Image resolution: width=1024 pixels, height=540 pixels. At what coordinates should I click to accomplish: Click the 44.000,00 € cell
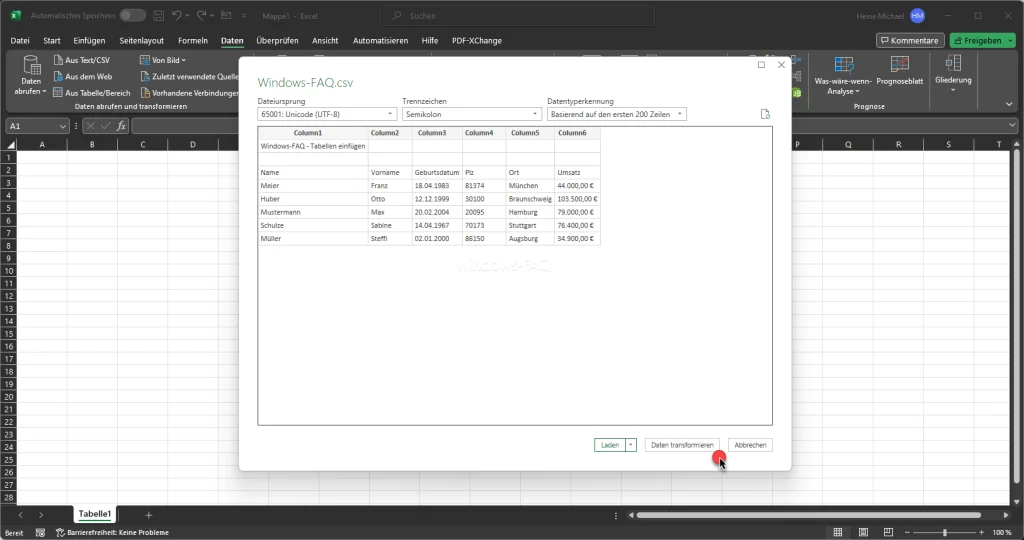[577, 186]
